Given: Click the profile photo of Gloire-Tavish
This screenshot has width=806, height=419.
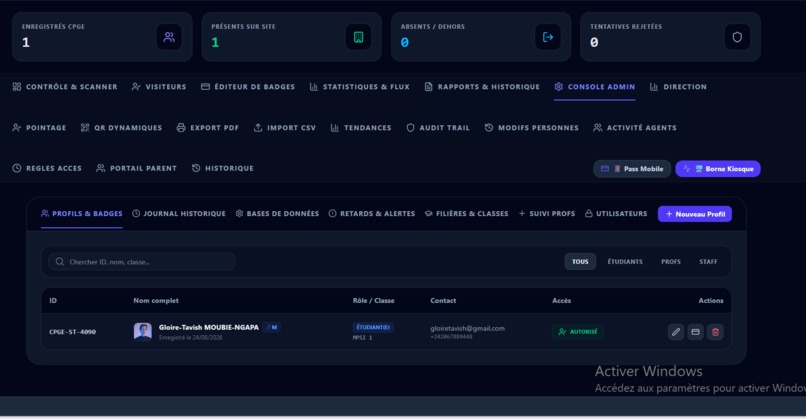Looking at the screenshot, I should [x=143, y=332].
